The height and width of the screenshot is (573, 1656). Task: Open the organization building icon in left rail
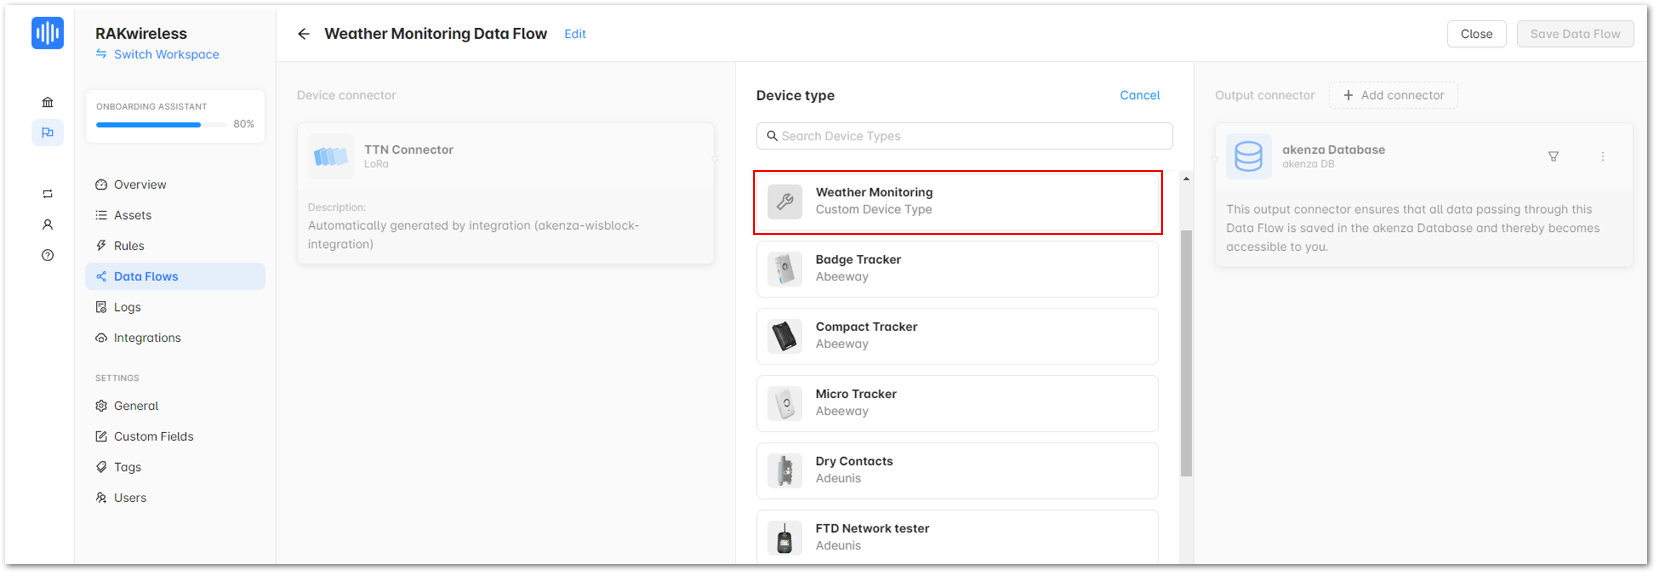click(x=47, y=102)
